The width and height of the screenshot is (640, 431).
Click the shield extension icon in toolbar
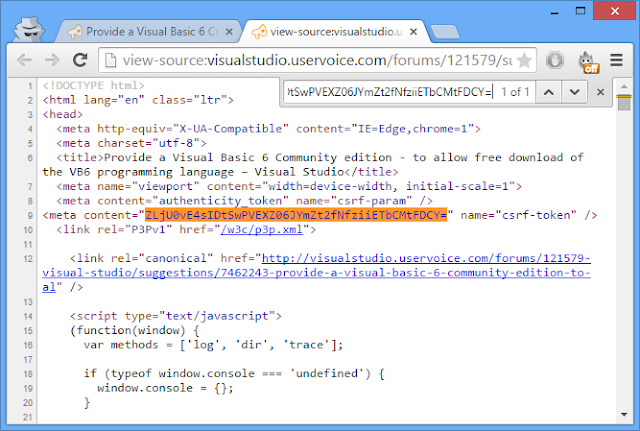point(555,60)
